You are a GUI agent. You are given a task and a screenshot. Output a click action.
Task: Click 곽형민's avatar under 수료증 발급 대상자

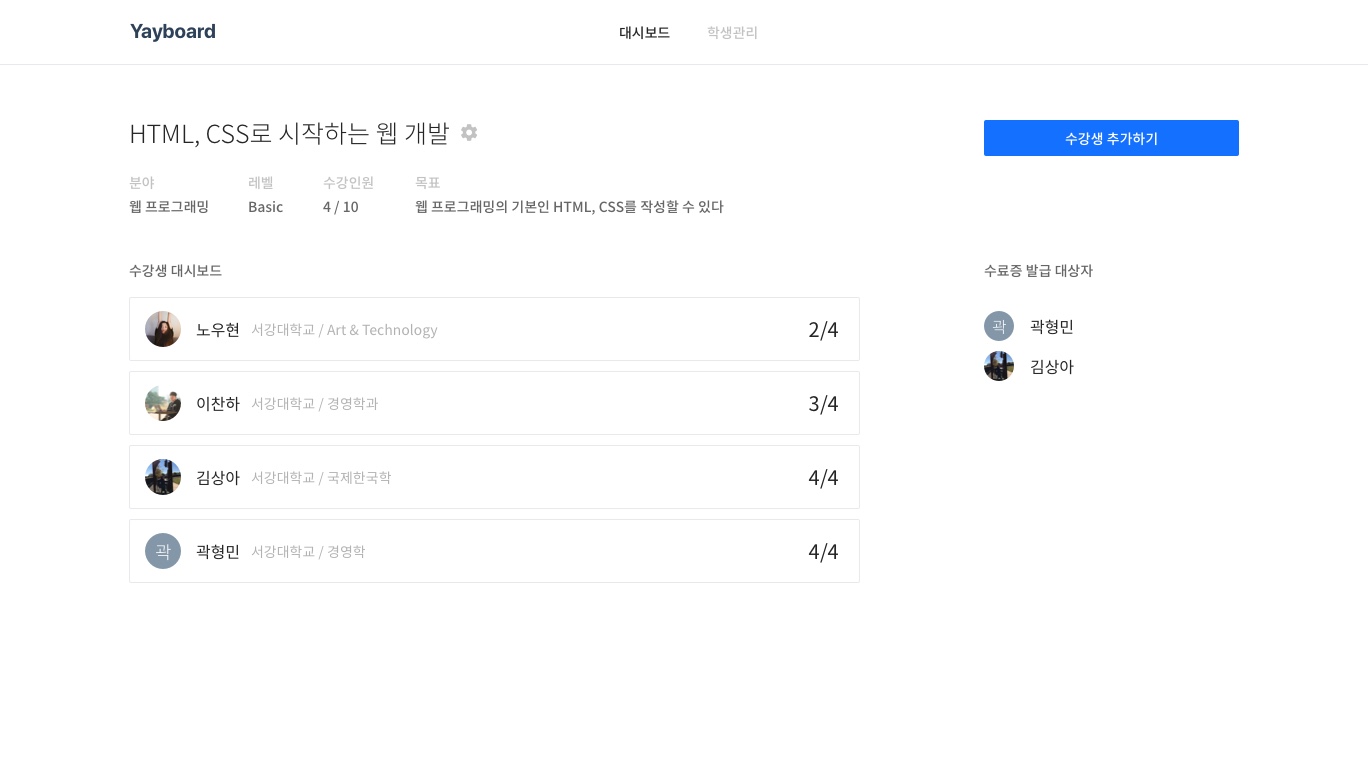(x=999, y=326)
